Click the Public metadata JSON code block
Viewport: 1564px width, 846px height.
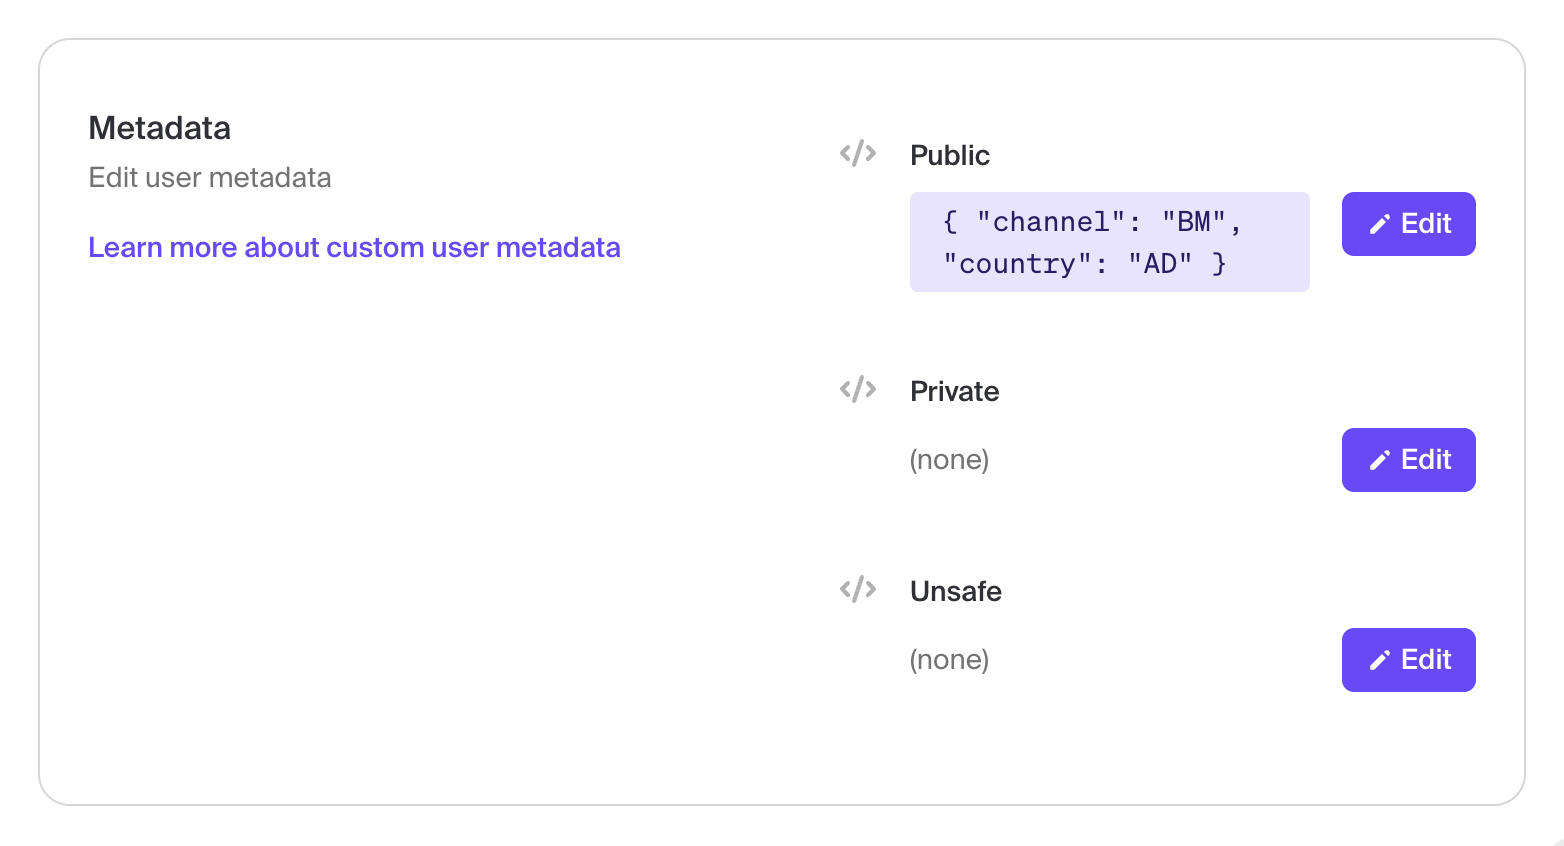1109,242
